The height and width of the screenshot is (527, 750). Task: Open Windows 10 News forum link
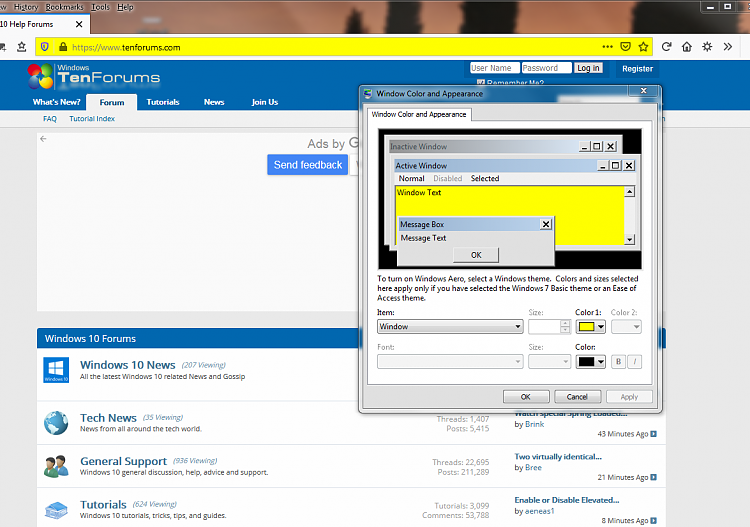pyautogui.click(x=128, y=365)
